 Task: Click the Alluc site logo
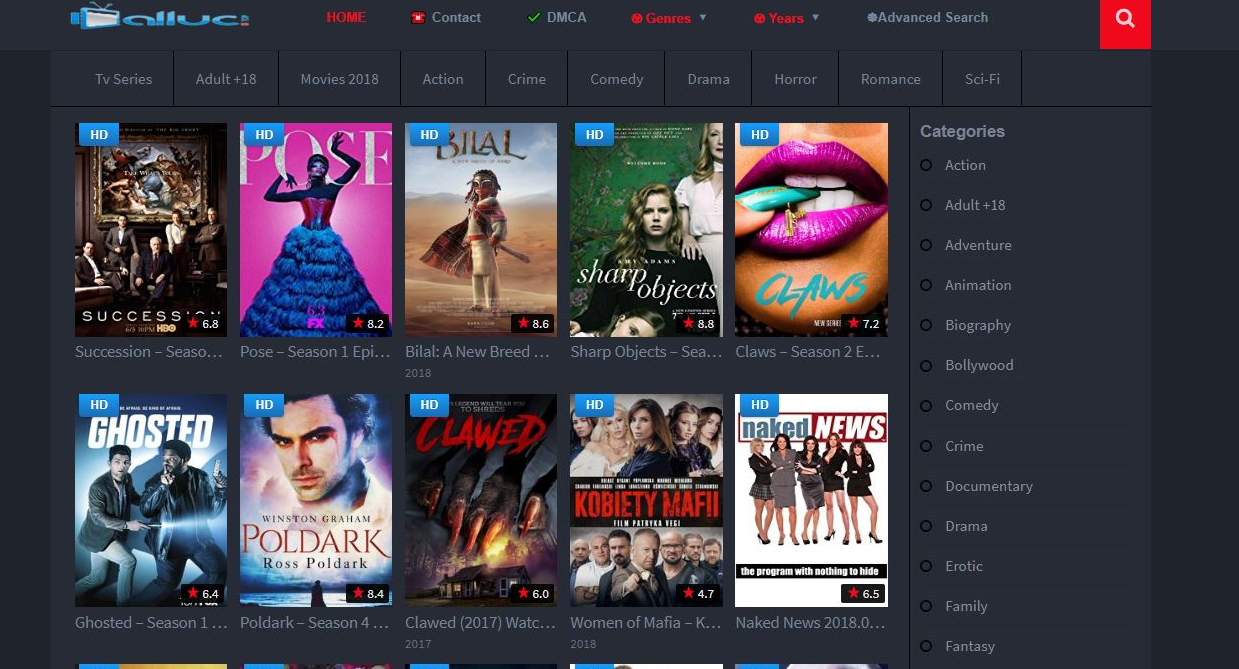coord(160,17)
